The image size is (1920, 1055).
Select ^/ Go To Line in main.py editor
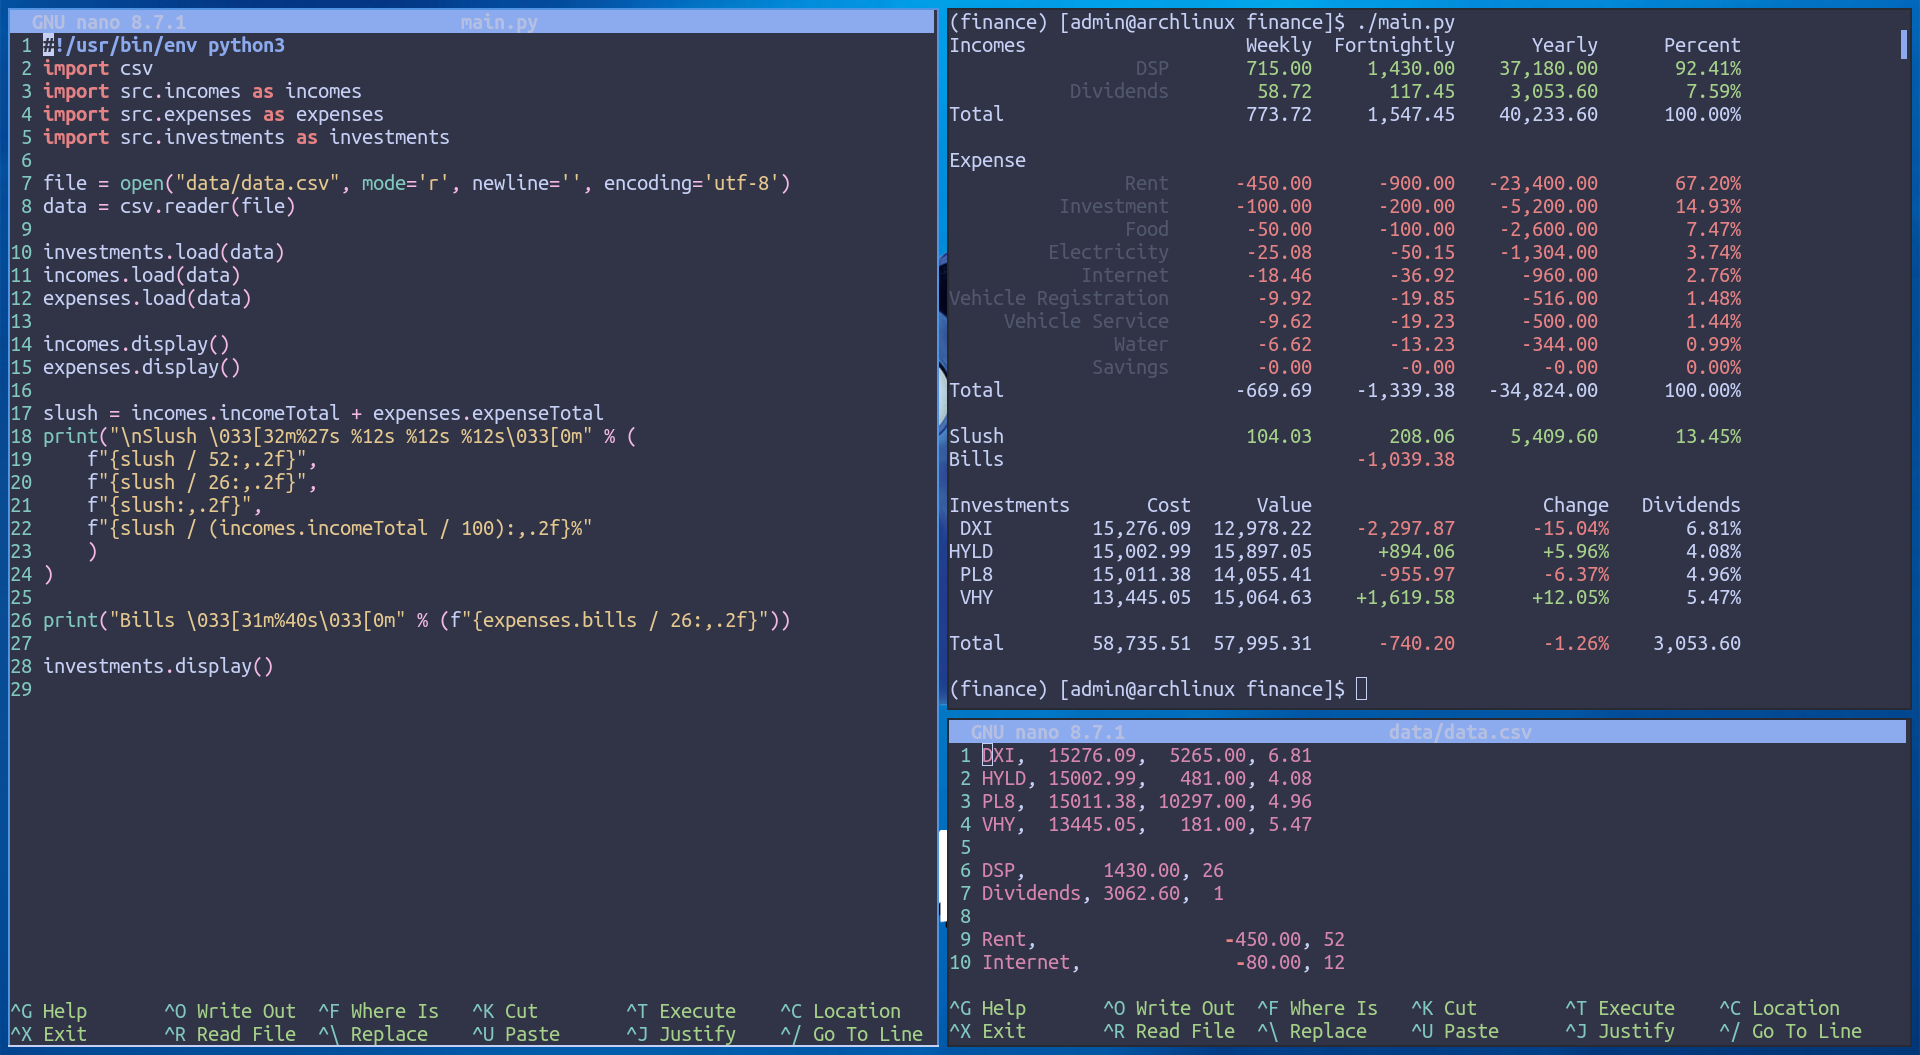pyautogui.click(x=852, y=1034)
